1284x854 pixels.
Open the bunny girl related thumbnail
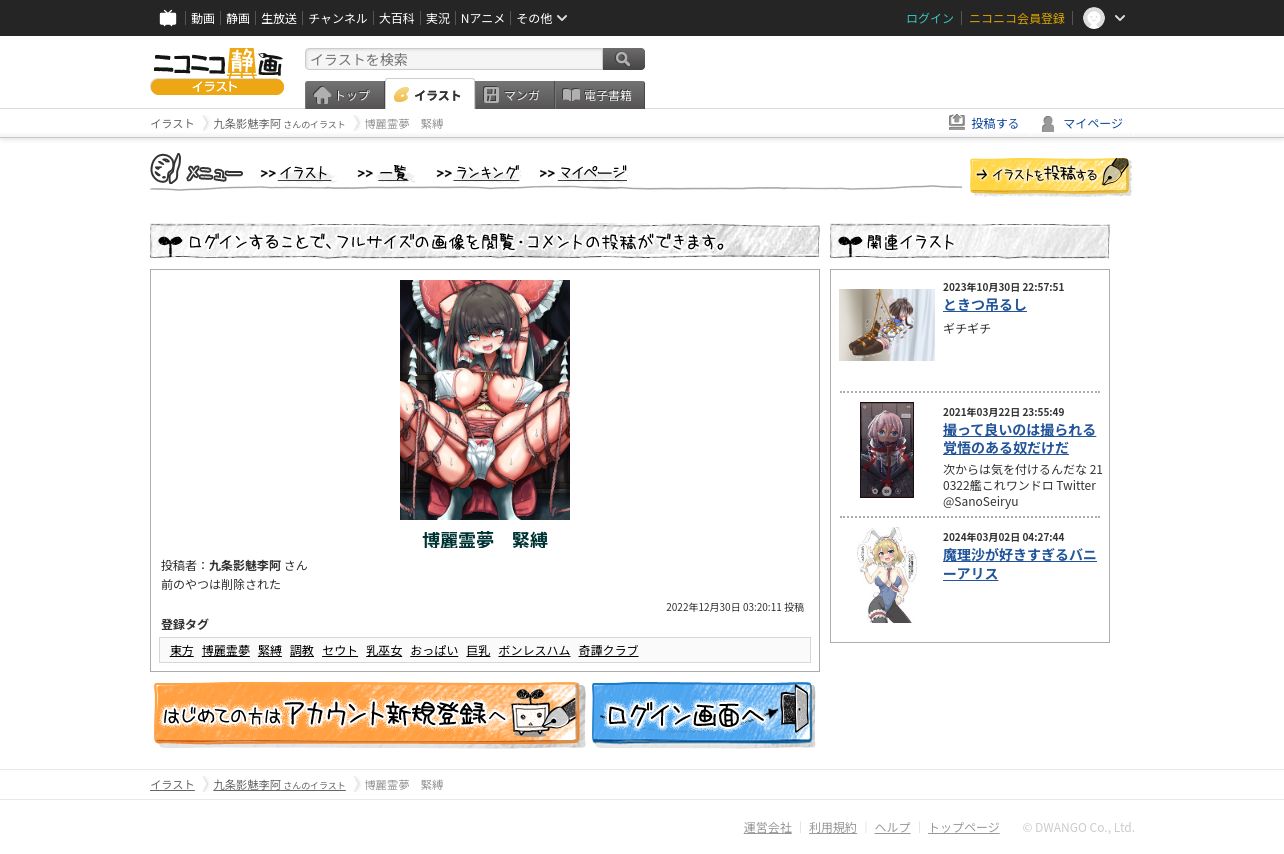pyautogui.click(x=887, y=575)
